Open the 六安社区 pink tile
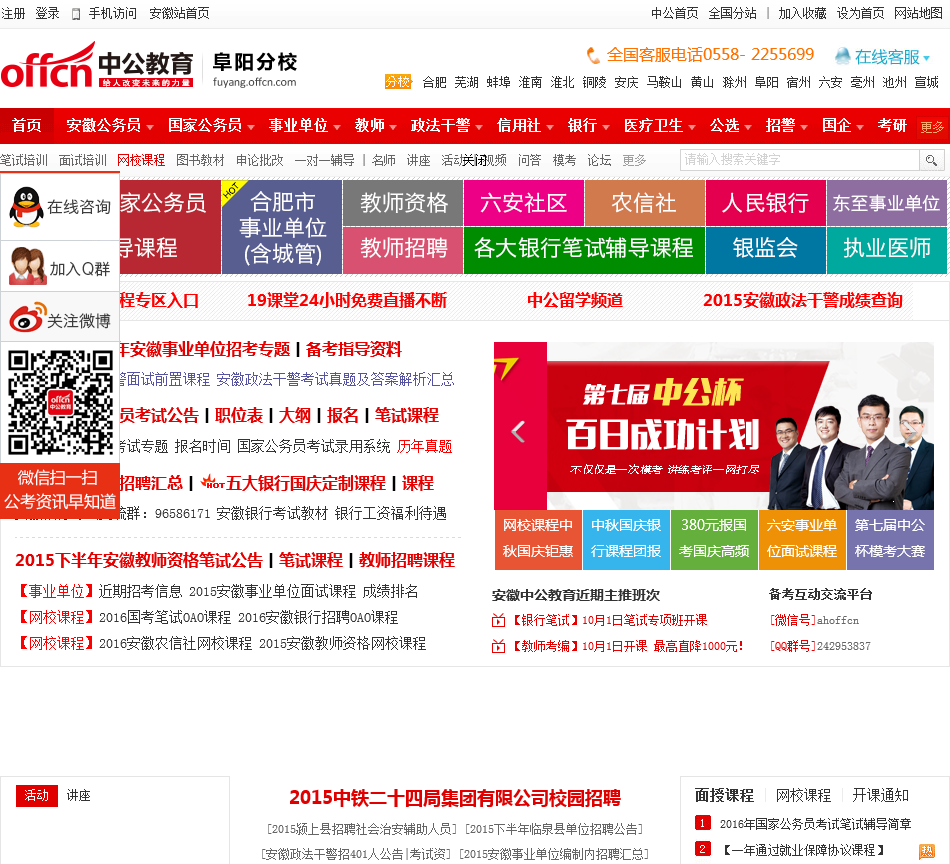 (523, 202)
